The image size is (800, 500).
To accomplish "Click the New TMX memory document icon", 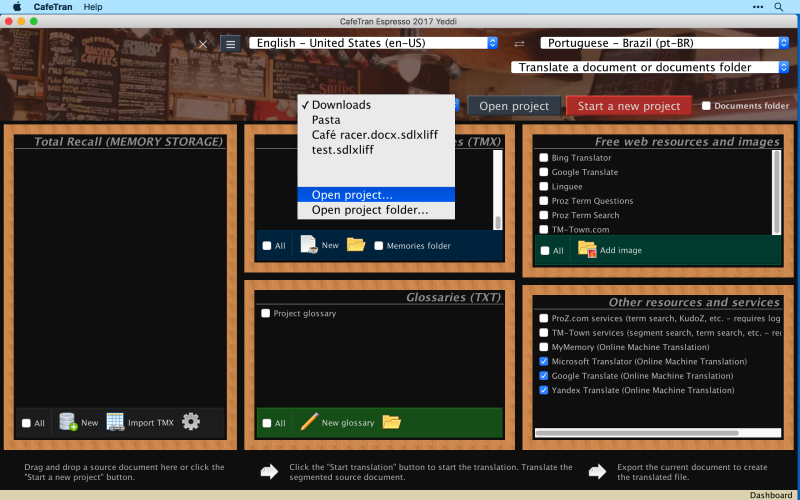I will pos(309,245).
